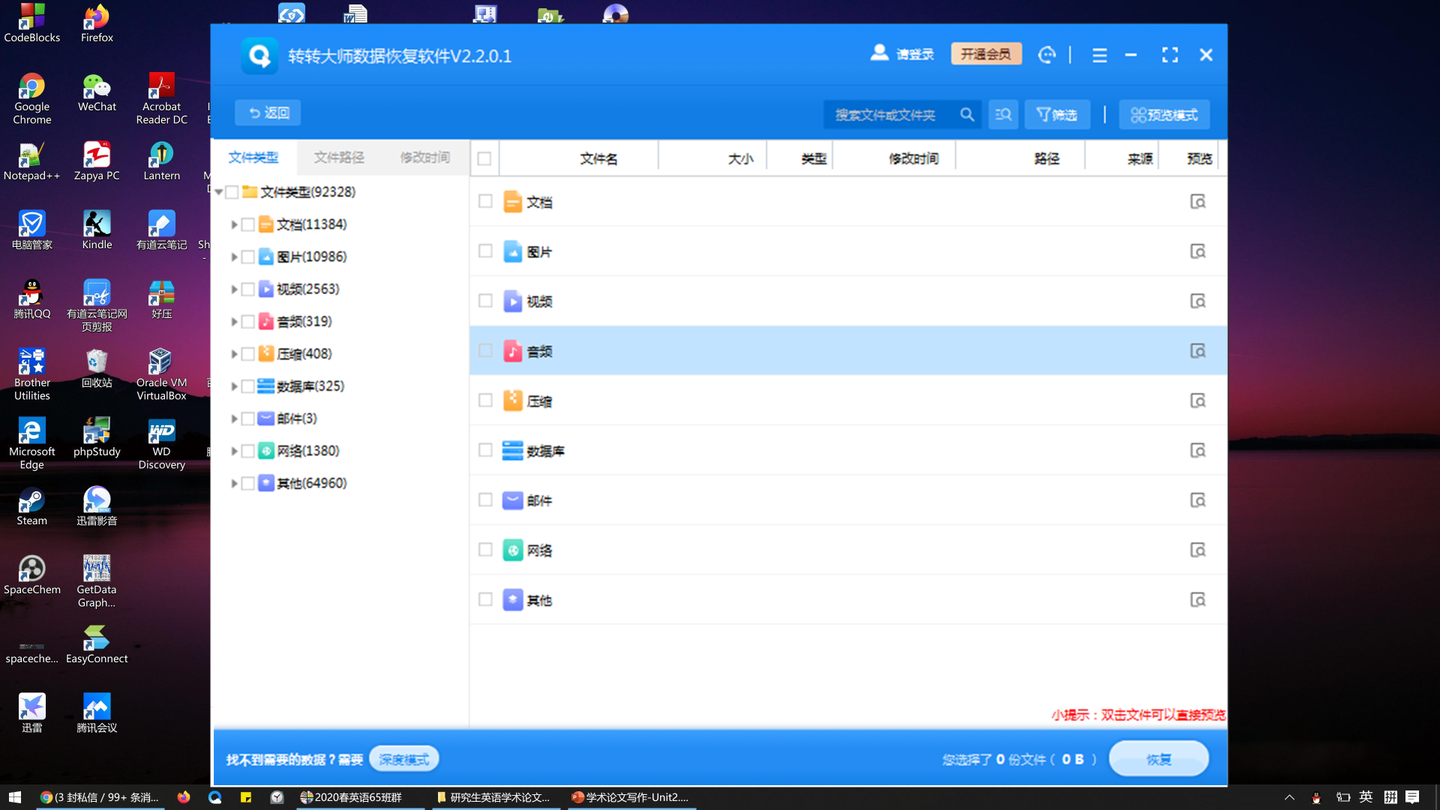Check the 视频 row checkbox in file list
Screen dimensions: 1440x810
tap(485, 300)
